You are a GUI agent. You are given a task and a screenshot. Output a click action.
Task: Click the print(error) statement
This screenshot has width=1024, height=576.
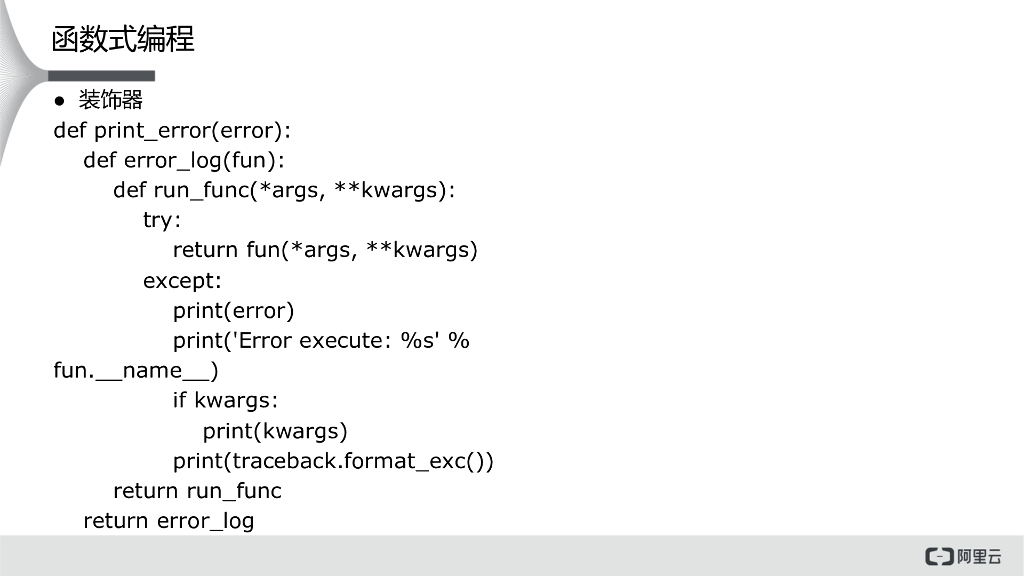click(x=233, y=311)
